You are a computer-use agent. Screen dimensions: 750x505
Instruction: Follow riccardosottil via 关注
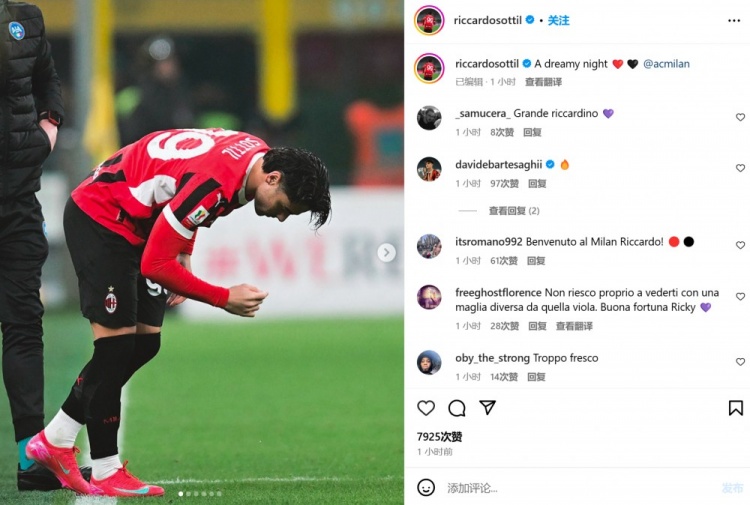pyautogui.click(x=558, y=21)
